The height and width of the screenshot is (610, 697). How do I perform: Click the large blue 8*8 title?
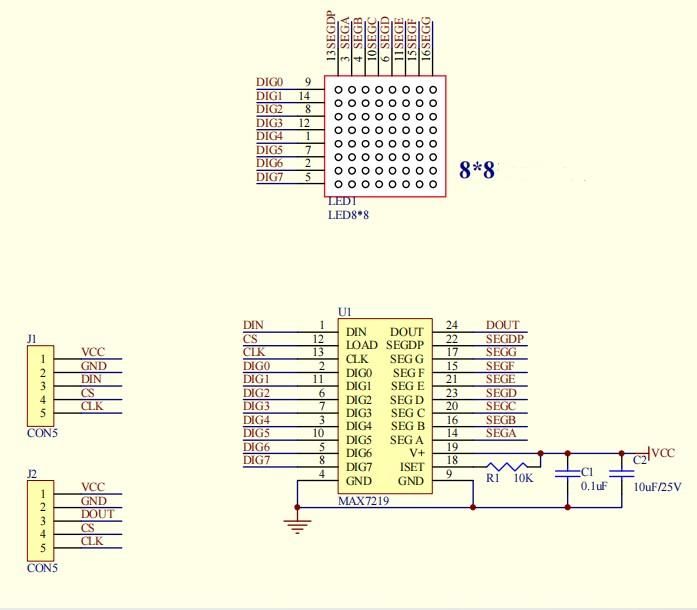477,170
